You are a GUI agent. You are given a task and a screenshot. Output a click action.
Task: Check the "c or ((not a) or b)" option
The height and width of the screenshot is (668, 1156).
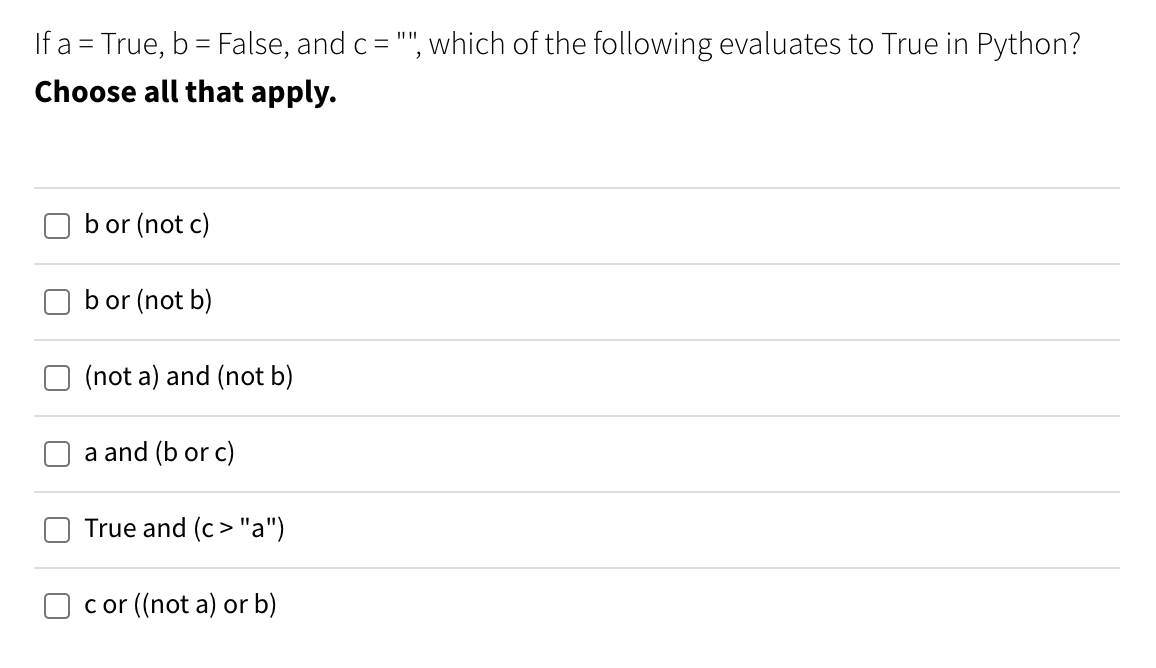pyautogui.click(x=57, y=605)
